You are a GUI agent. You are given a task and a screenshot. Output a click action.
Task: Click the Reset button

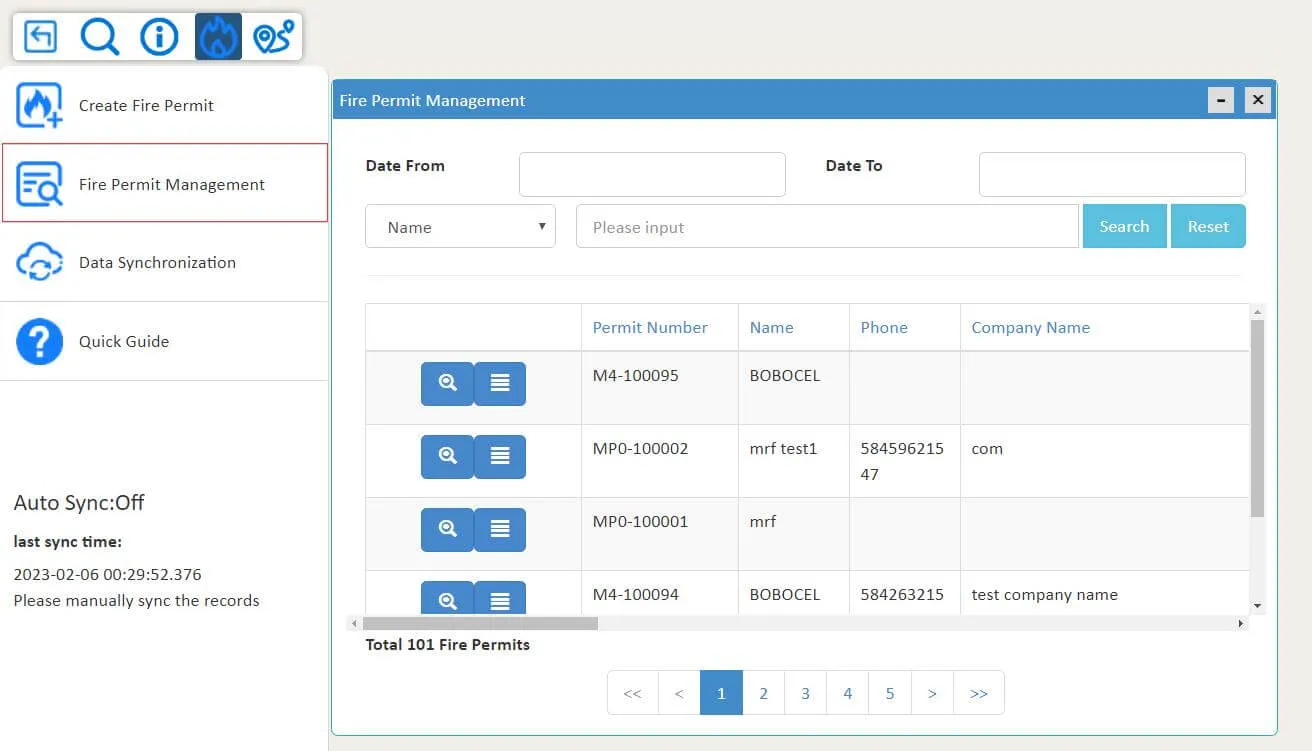pos(1208,226)
